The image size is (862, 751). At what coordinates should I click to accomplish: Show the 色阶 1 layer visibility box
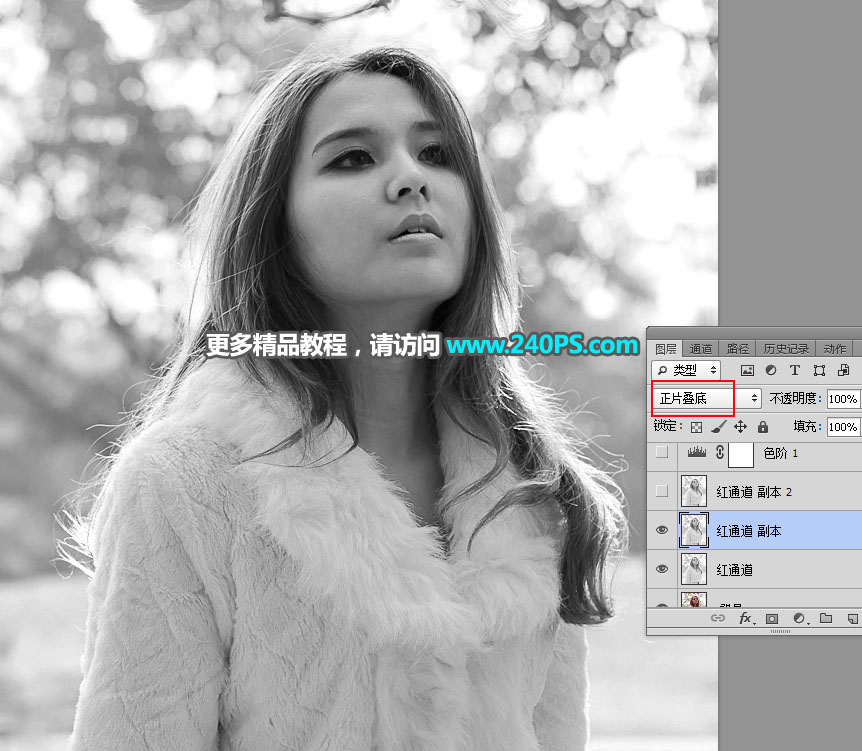point(662,452)
